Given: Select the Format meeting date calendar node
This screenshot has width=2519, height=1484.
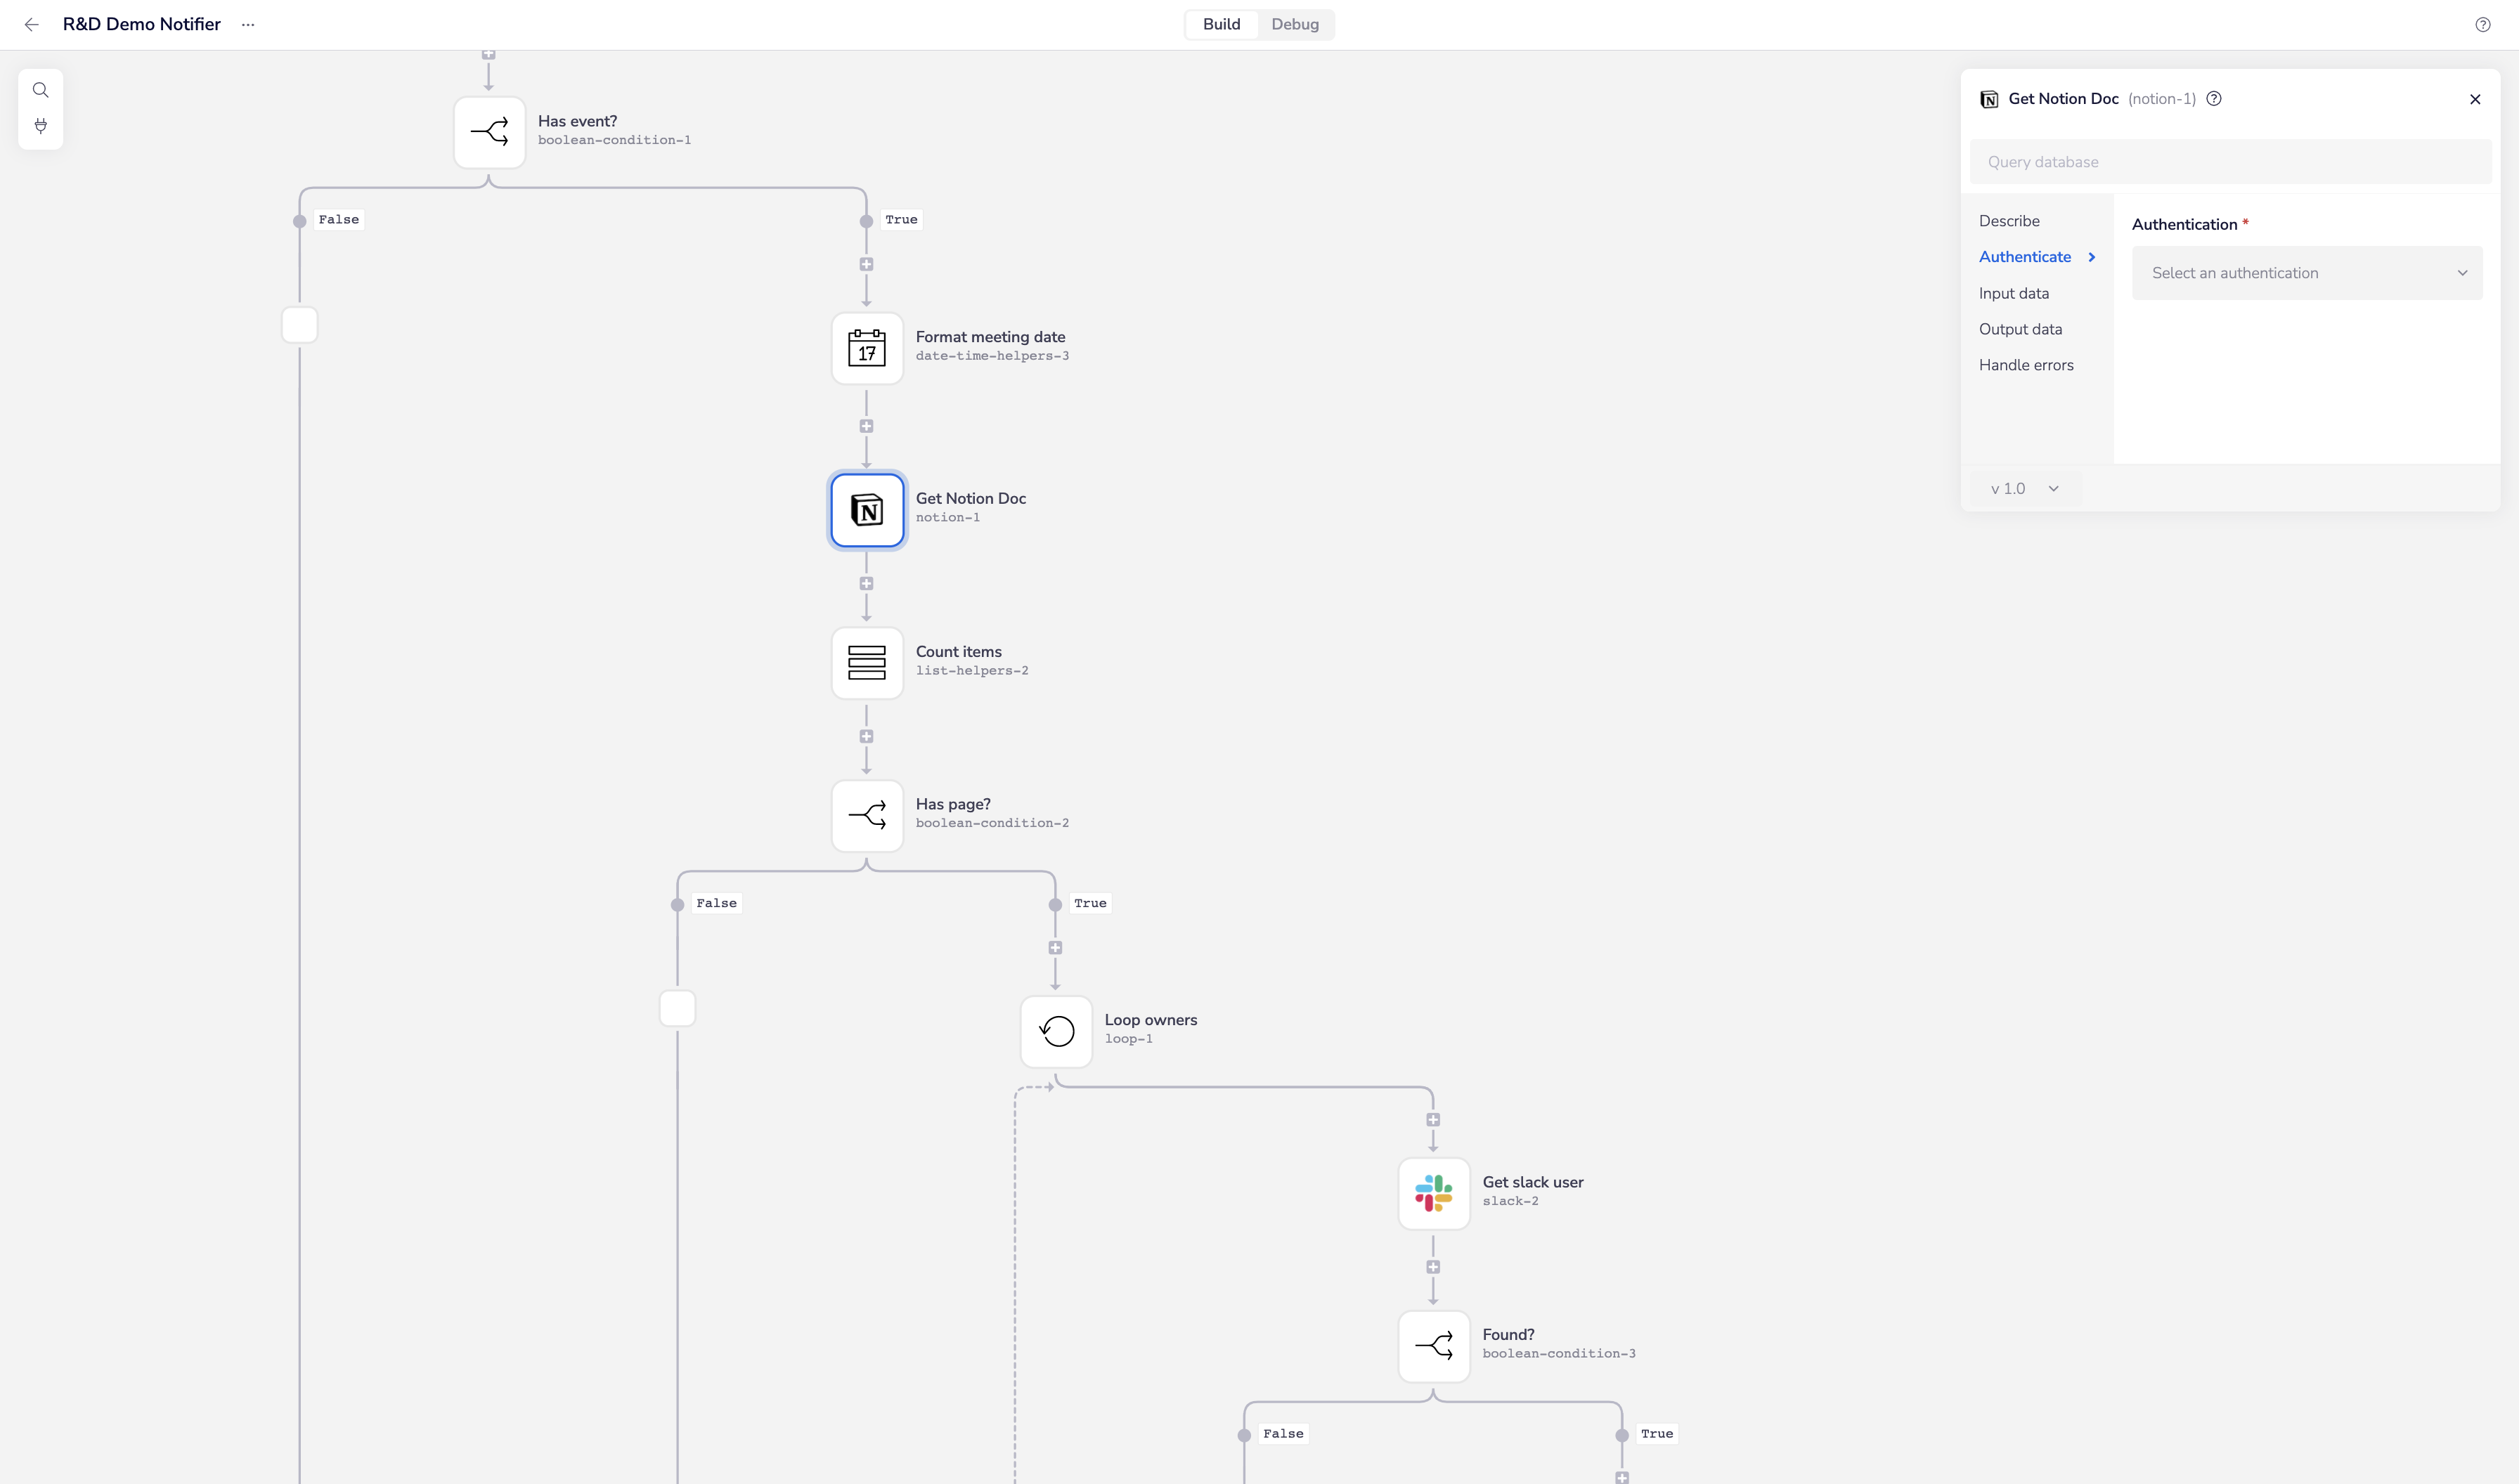Looking at the screenshot, I should click(867, 348).
